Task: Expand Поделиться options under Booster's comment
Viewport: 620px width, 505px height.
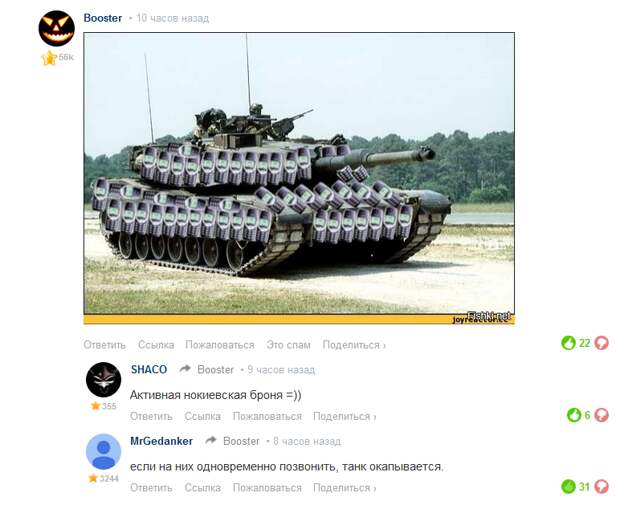Action: pos(354,345)
